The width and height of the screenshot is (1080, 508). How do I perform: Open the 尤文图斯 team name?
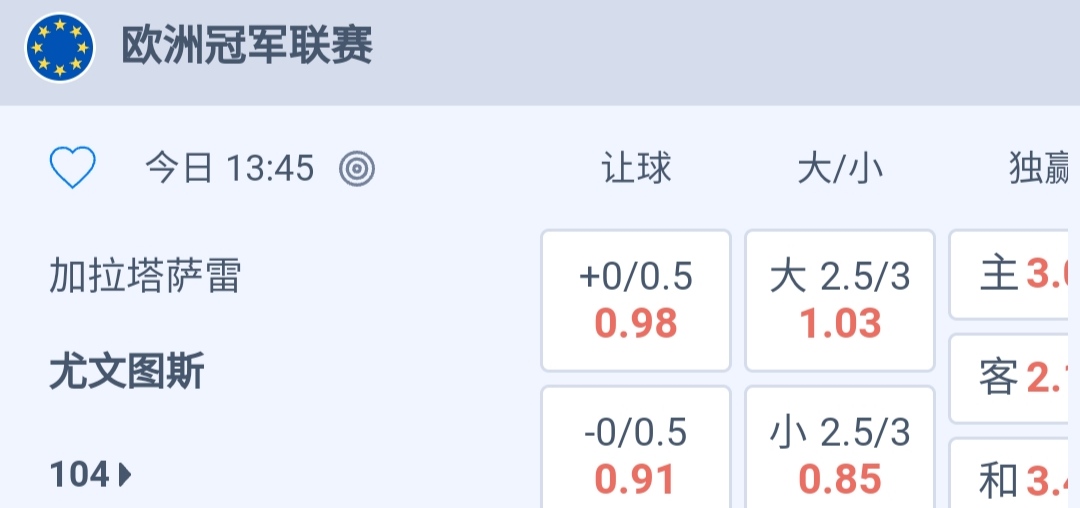point(127,373)
